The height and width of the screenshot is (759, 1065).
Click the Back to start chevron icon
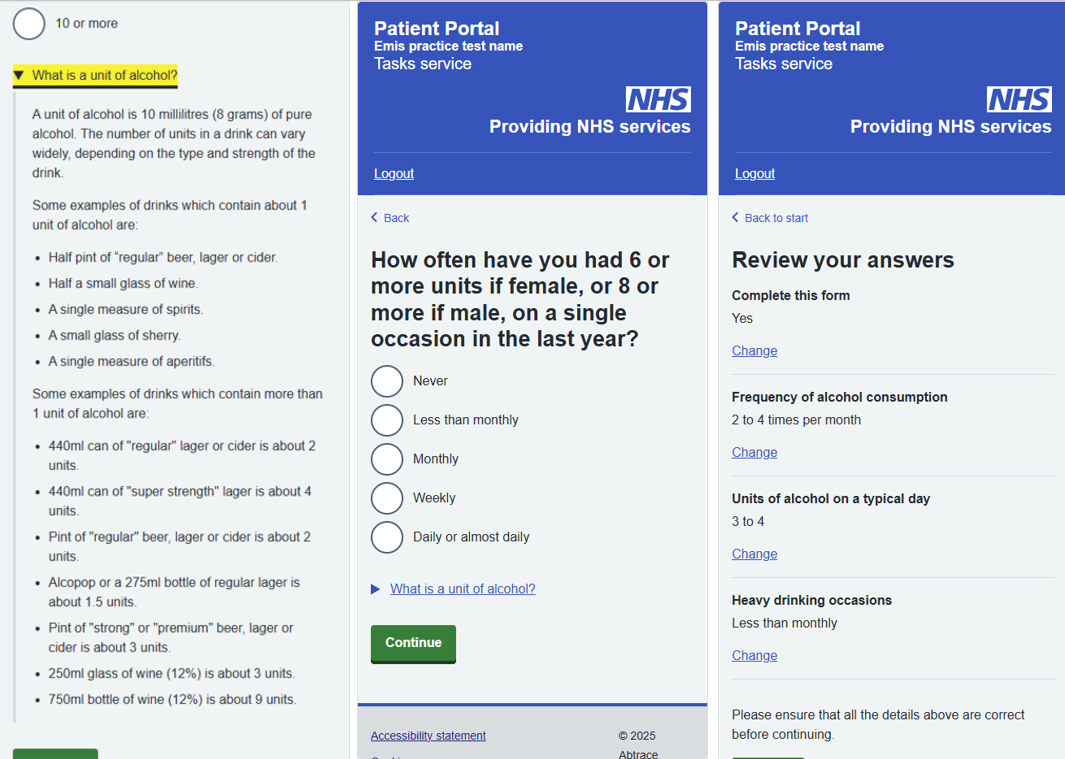pos(736,218)
